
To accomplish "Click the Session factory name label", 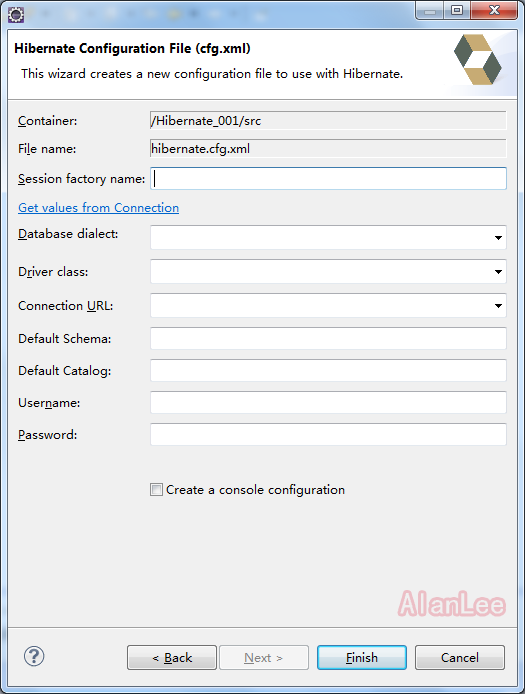I will [x=81, y=179].
